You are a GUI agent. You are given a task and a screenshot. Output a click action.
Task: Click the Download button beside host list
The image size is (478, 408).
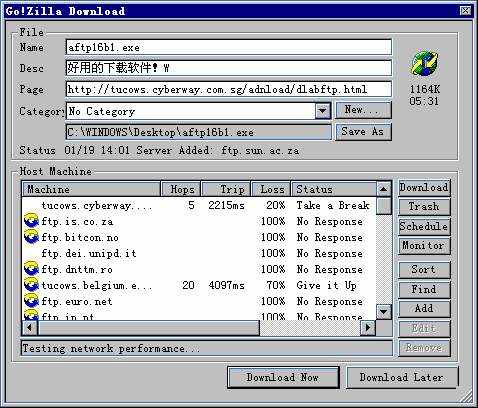424,188
